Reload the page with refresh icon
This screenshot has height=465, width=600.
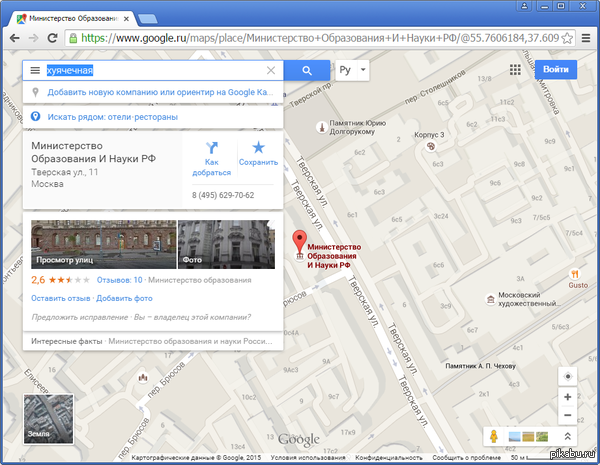(x=52, y=38)
